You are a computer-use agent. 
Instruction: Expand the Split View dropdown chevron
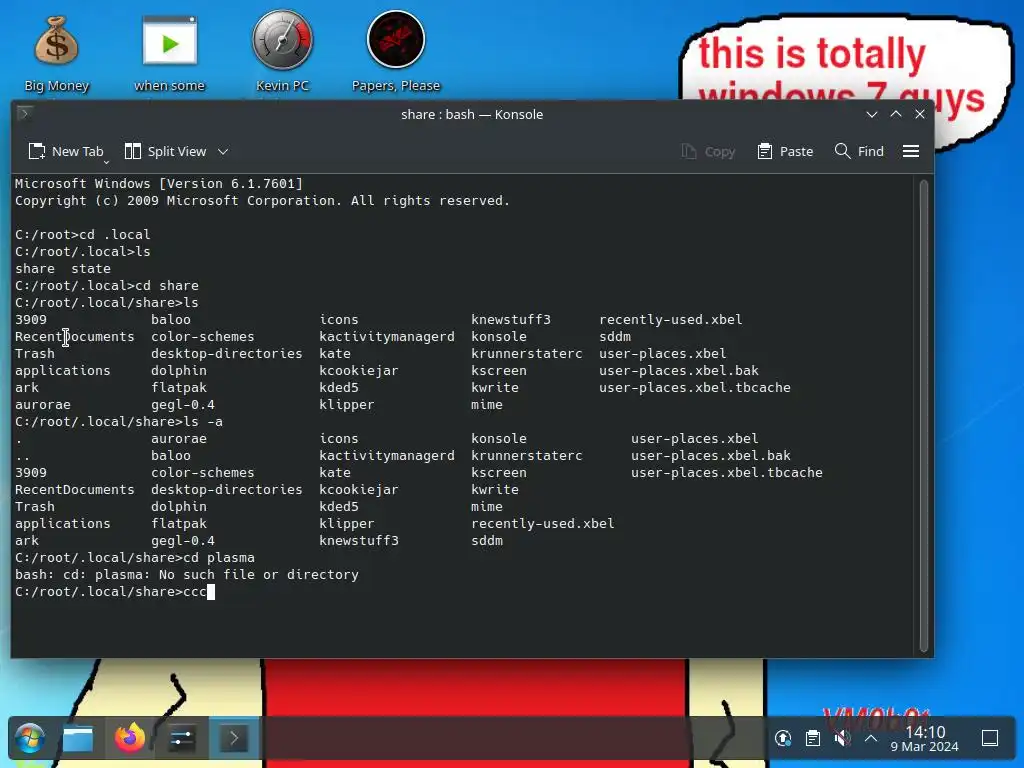tap(223, 152)
